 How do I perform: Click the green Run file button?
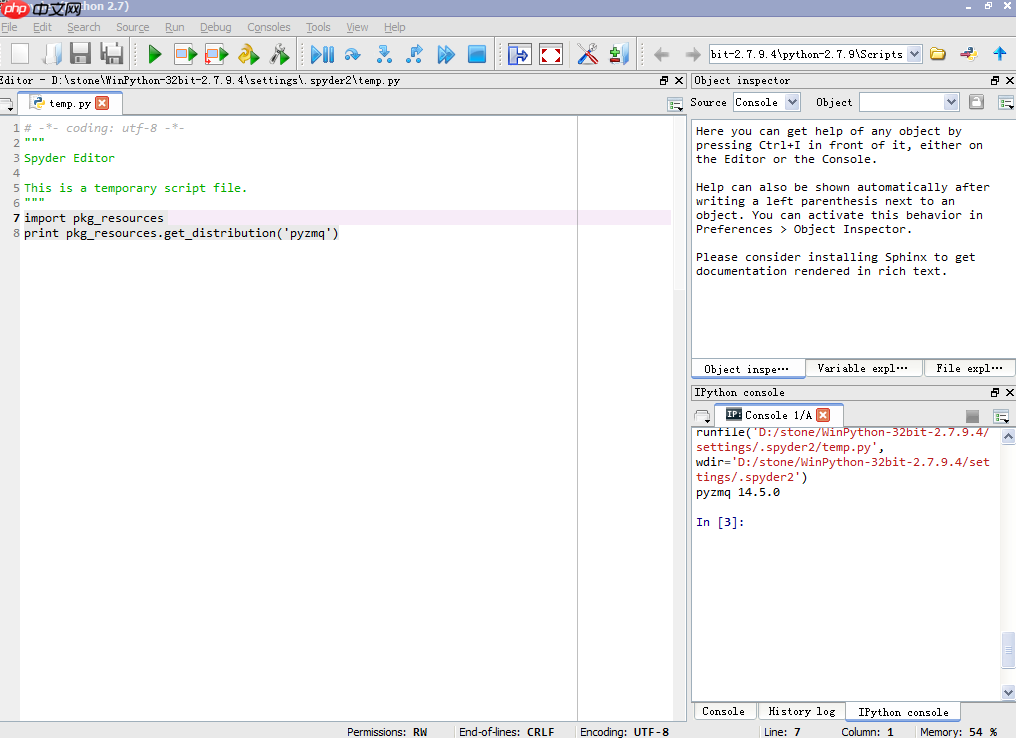pos(154,54)
